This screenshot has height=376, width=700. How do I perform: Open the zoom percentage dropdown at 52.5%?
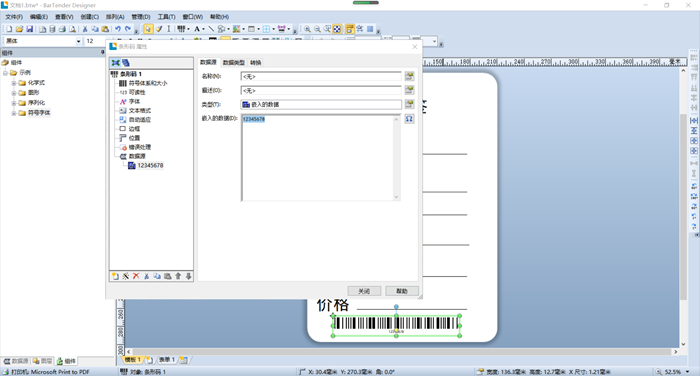[x=688, y=372]
